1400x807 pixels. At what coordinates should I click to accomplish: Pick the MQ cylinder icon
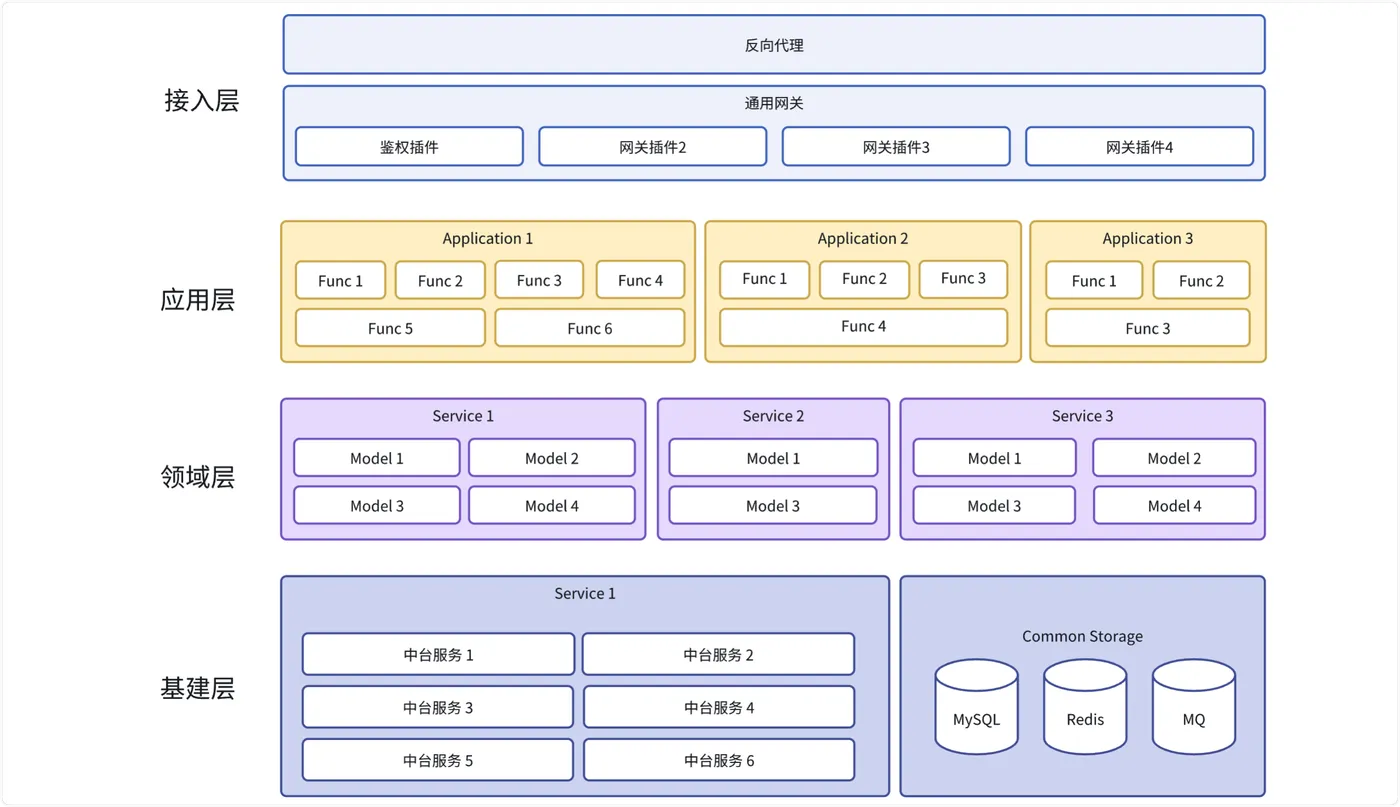coord(1194,707)
